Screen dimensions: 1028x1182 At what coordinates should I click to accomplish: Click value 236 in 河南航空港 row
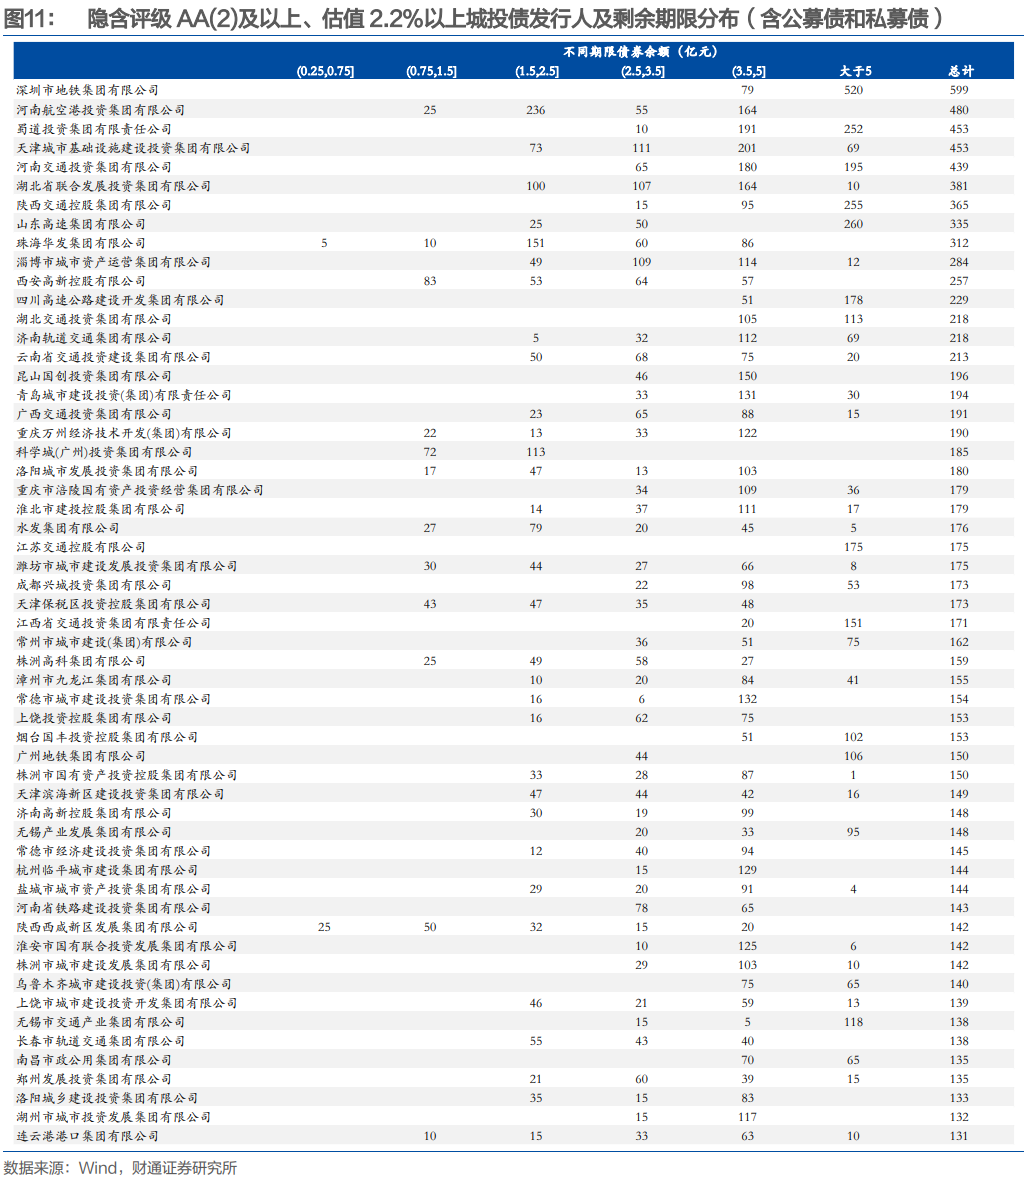[x=536, y=110]
